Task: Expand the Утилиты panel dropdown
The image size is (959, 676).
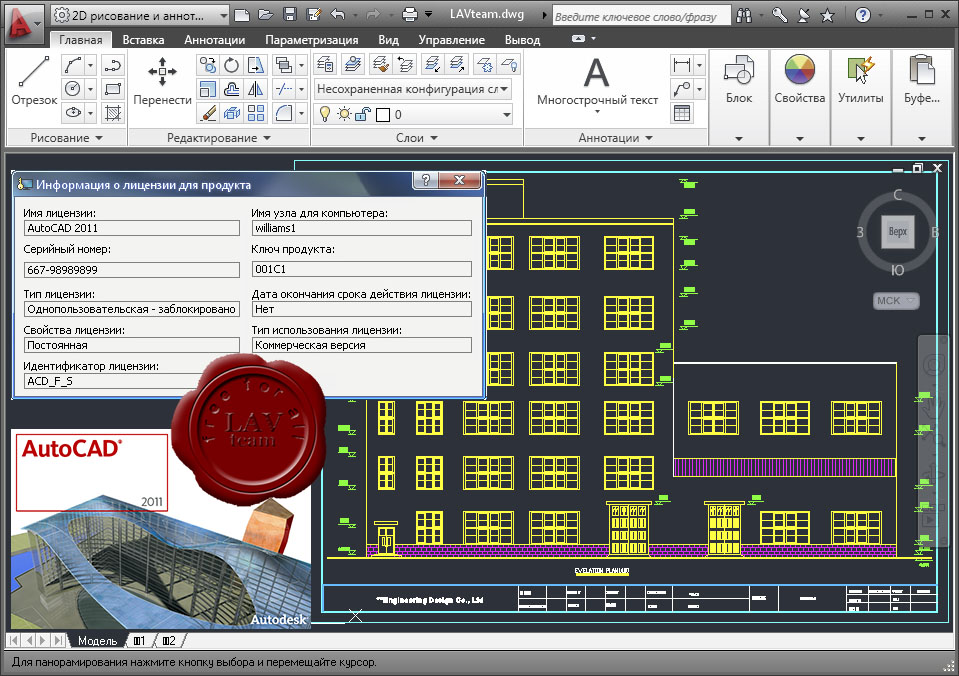Action: coord(861,138)
